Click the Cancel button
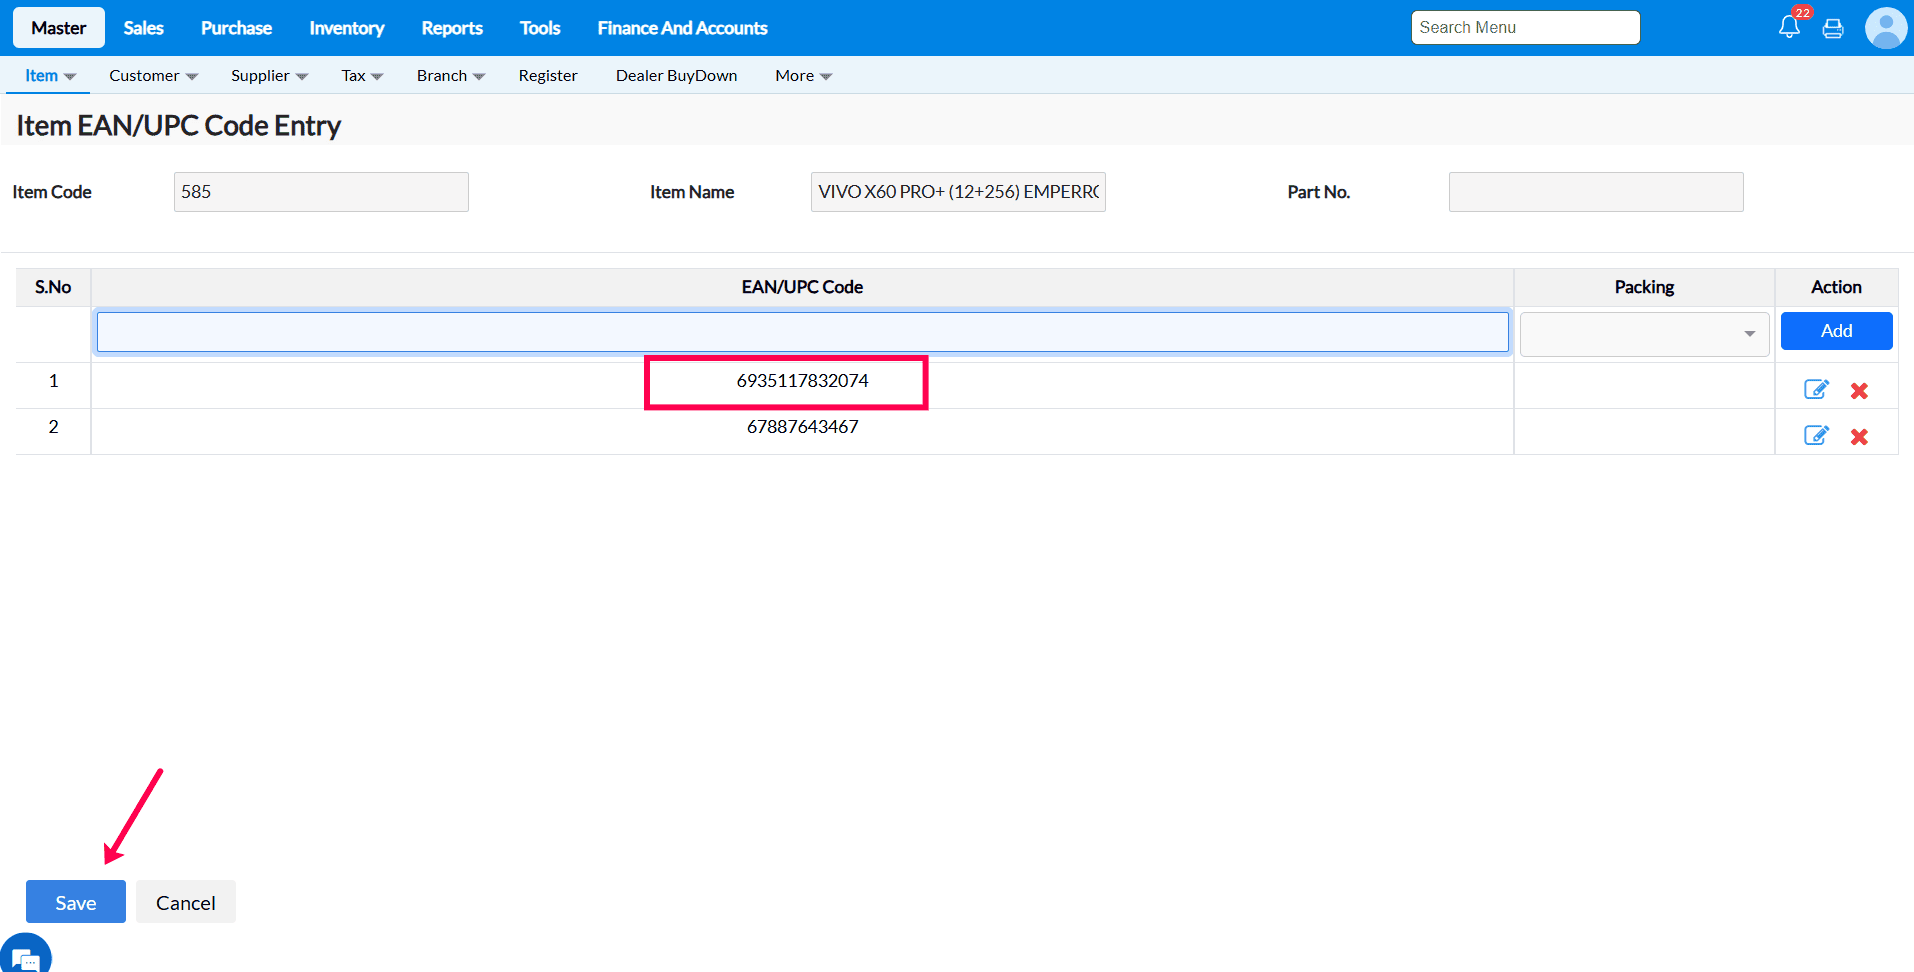The height and width of the screenshot is (972, 1914). coord(185,903)
